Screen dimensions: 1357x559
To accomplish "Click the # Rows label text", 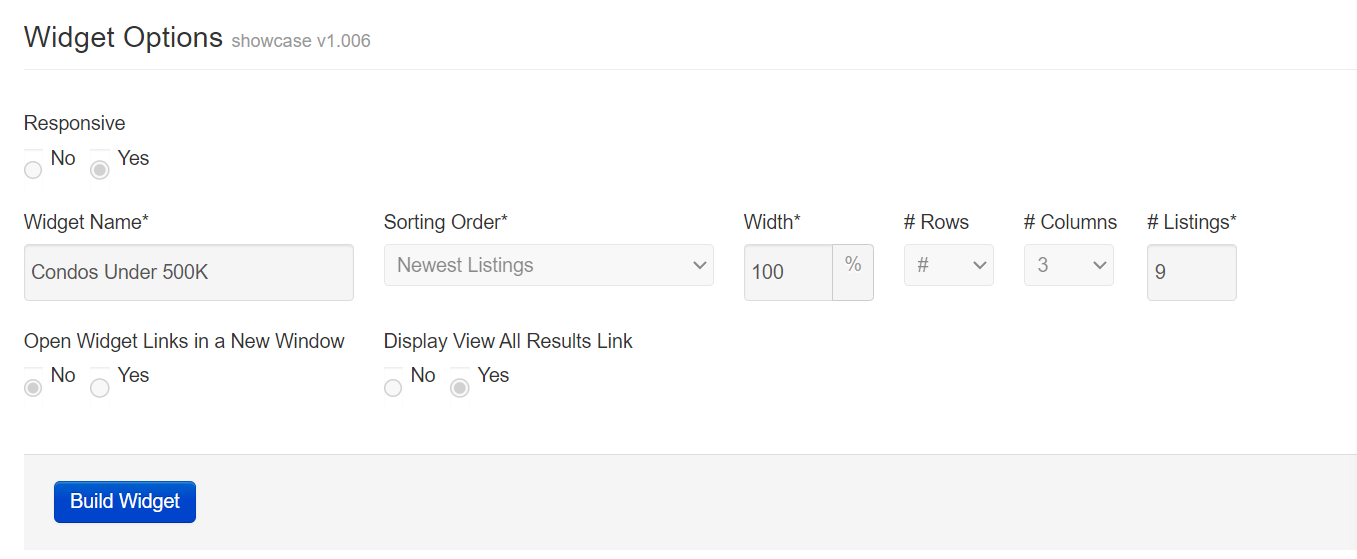I will [x=936, y=222].
